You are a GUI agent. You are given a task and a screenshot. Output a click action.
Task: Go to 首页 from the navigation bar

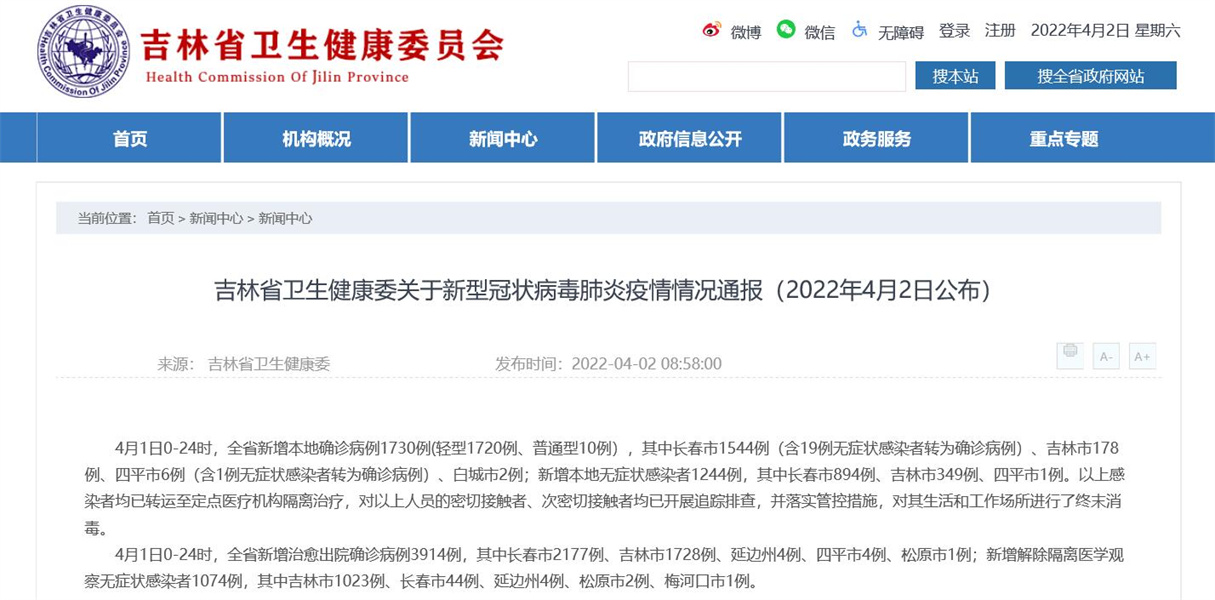[129, 138]
